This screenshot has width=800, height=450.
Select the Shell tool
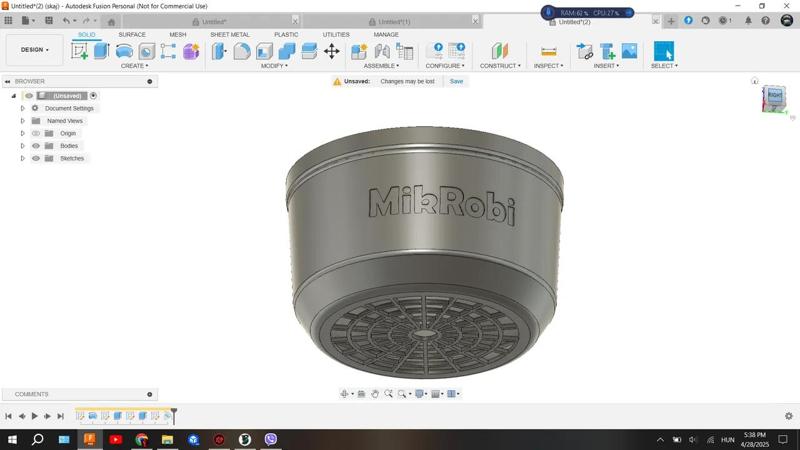coord(264,51)
